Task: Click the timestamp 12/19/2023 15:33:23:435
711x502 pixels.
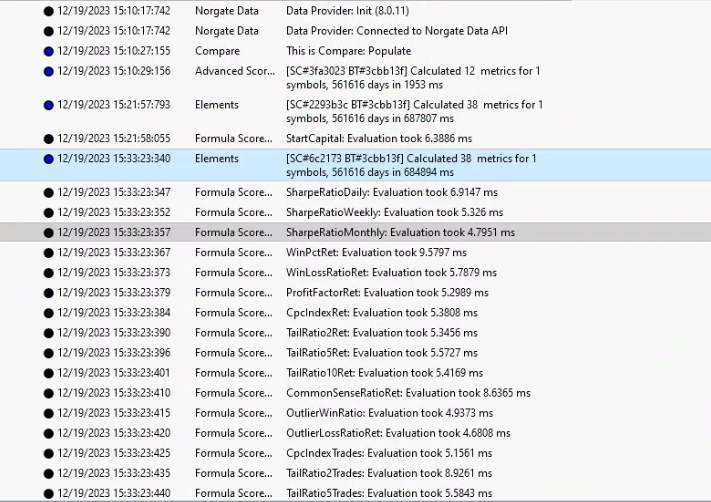Action: pos(113,473)
